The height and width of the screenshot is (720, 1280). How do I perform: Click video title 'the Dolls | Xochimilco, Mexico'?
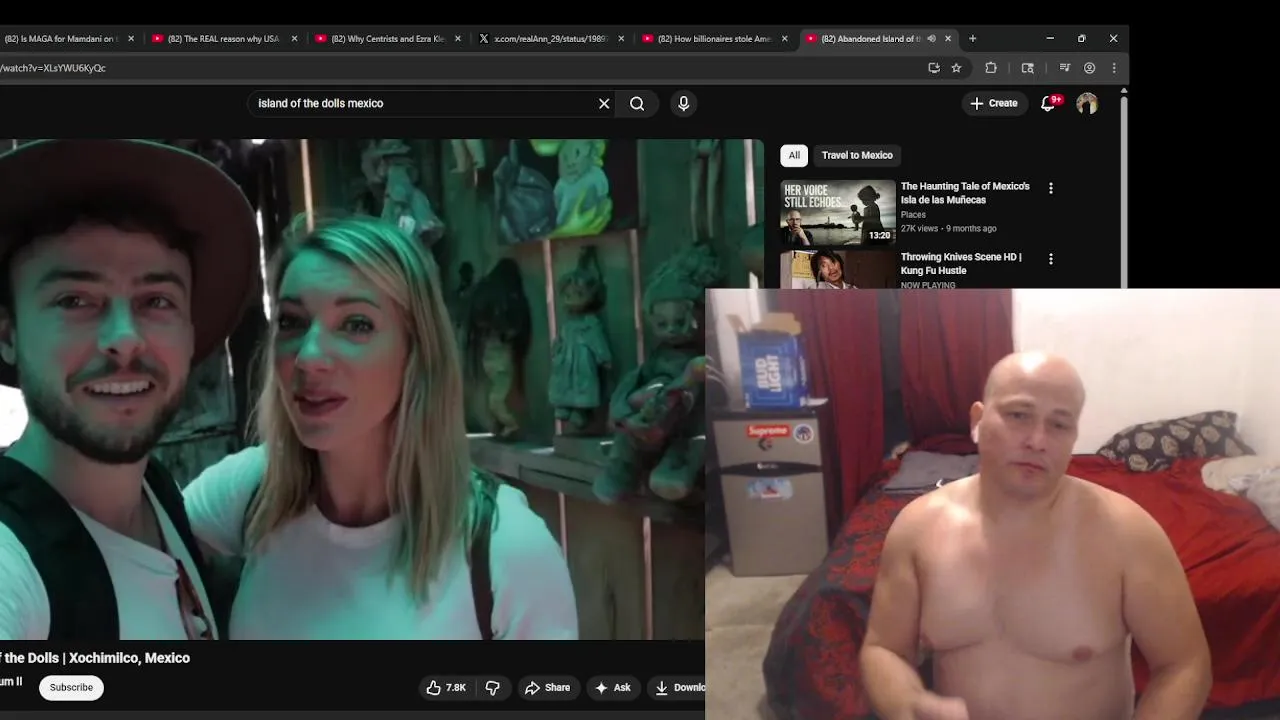[x=95, y=658]
